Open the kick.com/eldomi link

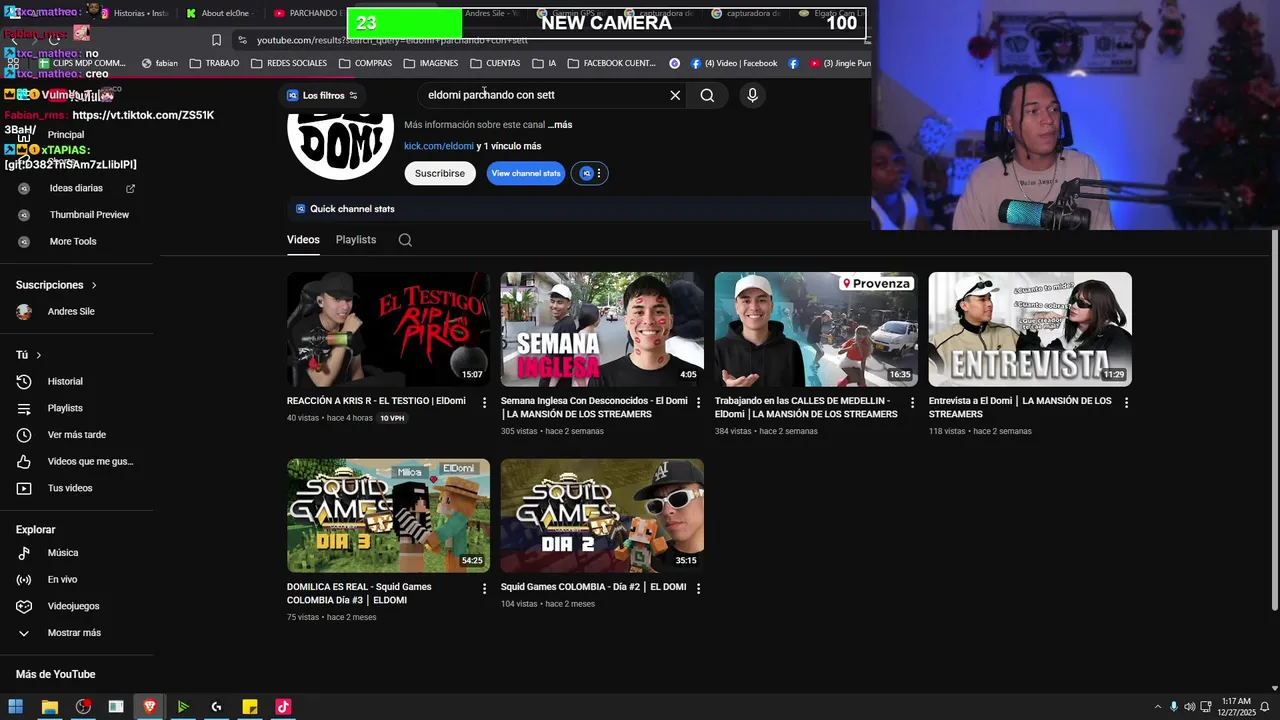click(439, 146)
